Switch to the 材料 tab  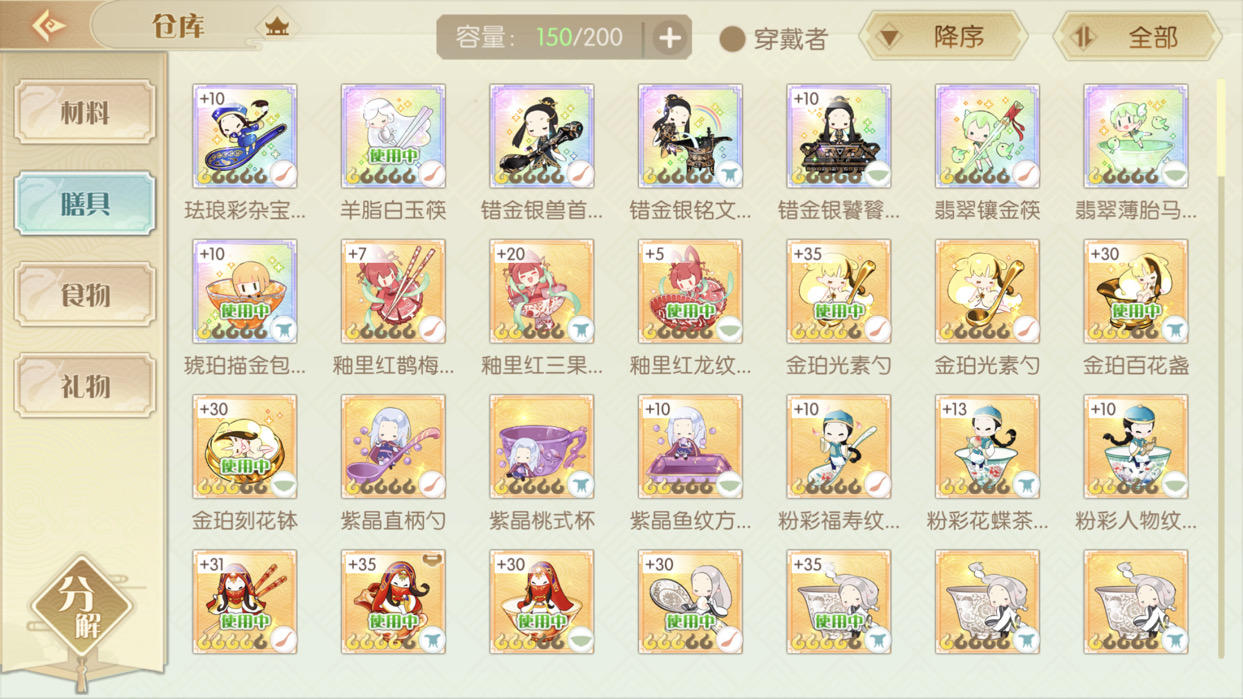tap(85, 112)
